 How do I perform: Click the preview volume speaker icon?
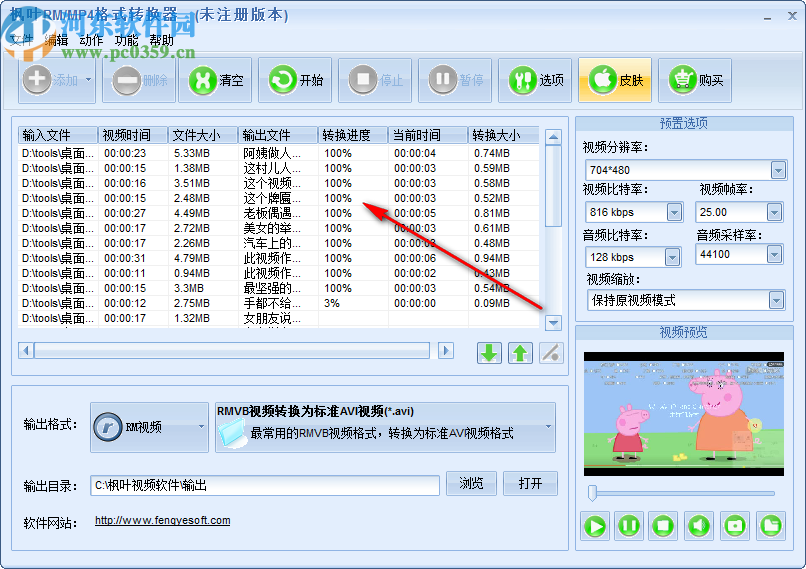click(x=699, y=526)
